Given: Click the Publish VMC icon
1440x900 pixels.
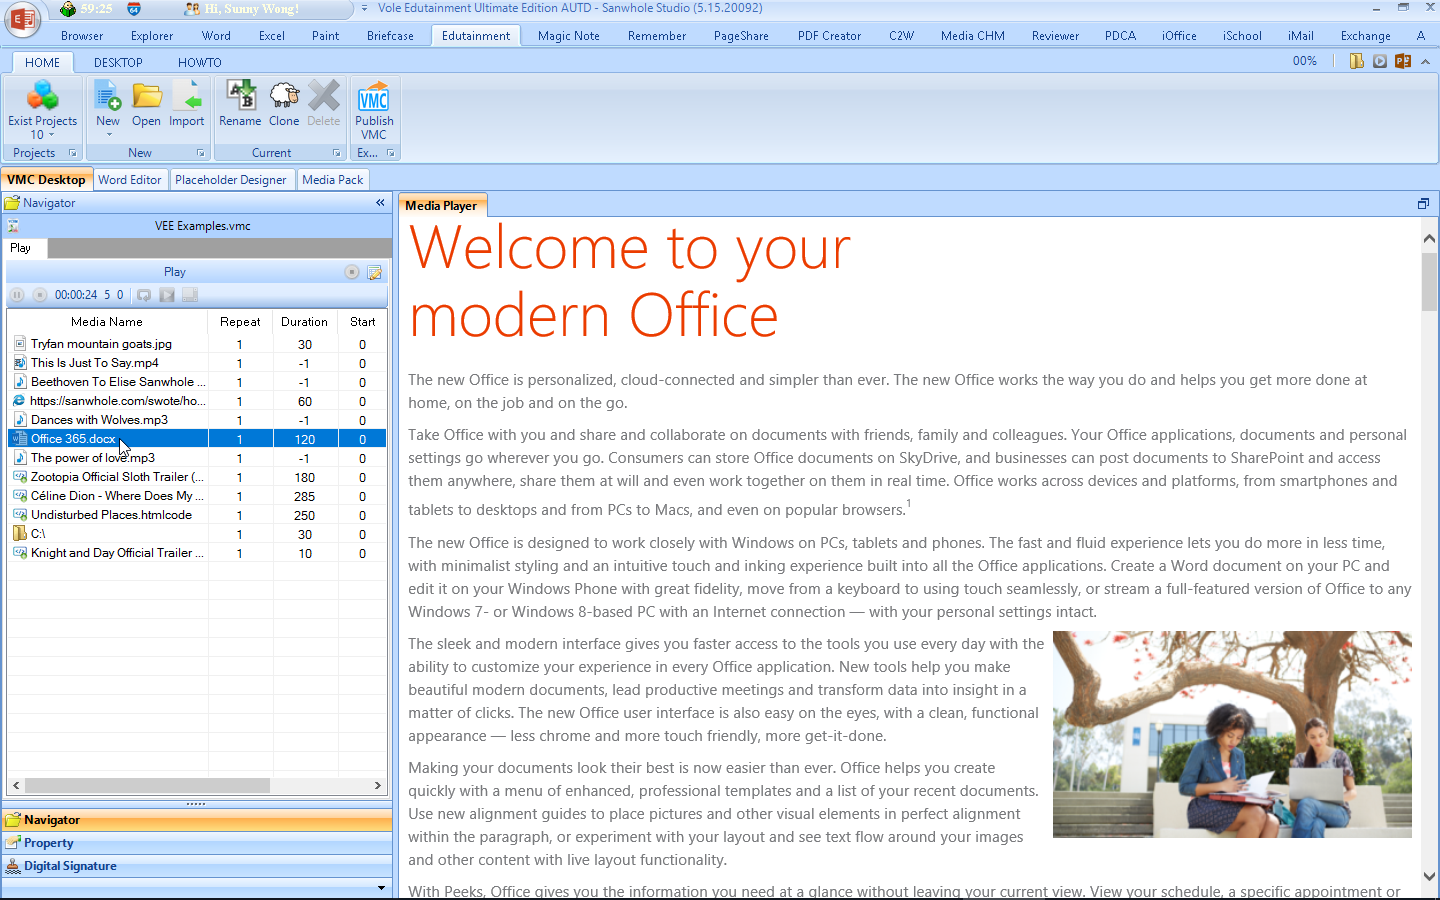Looking at the screenshot, I should (374, 99).
